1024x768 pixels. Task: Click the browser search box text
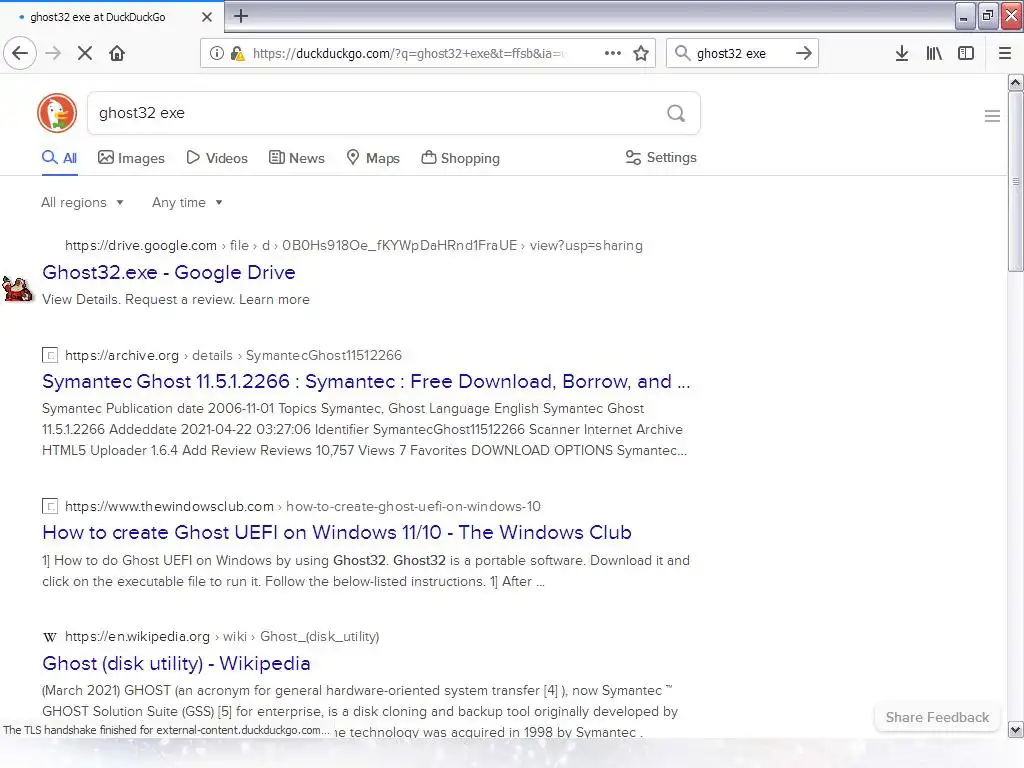[731, 54]
